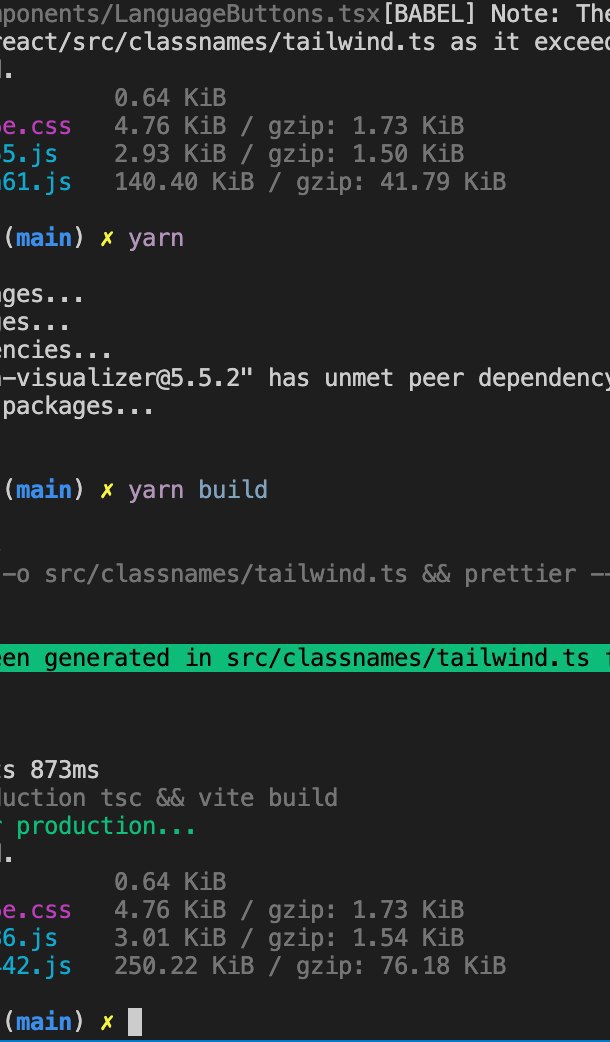The height and width of the screenshot is (1042, 610).
Task: Click the green 'production...' text
Action: click(106, 826)
